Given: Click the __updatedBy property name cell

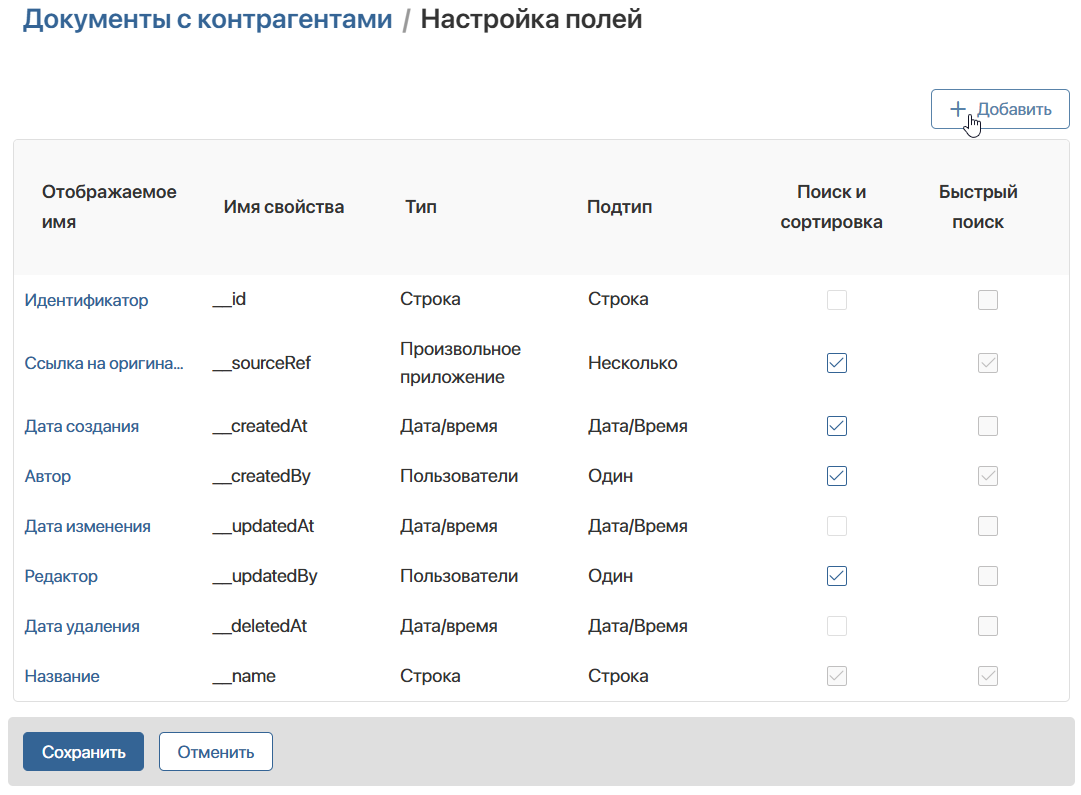Looking at the screenshot, I should tap(265, 576).
